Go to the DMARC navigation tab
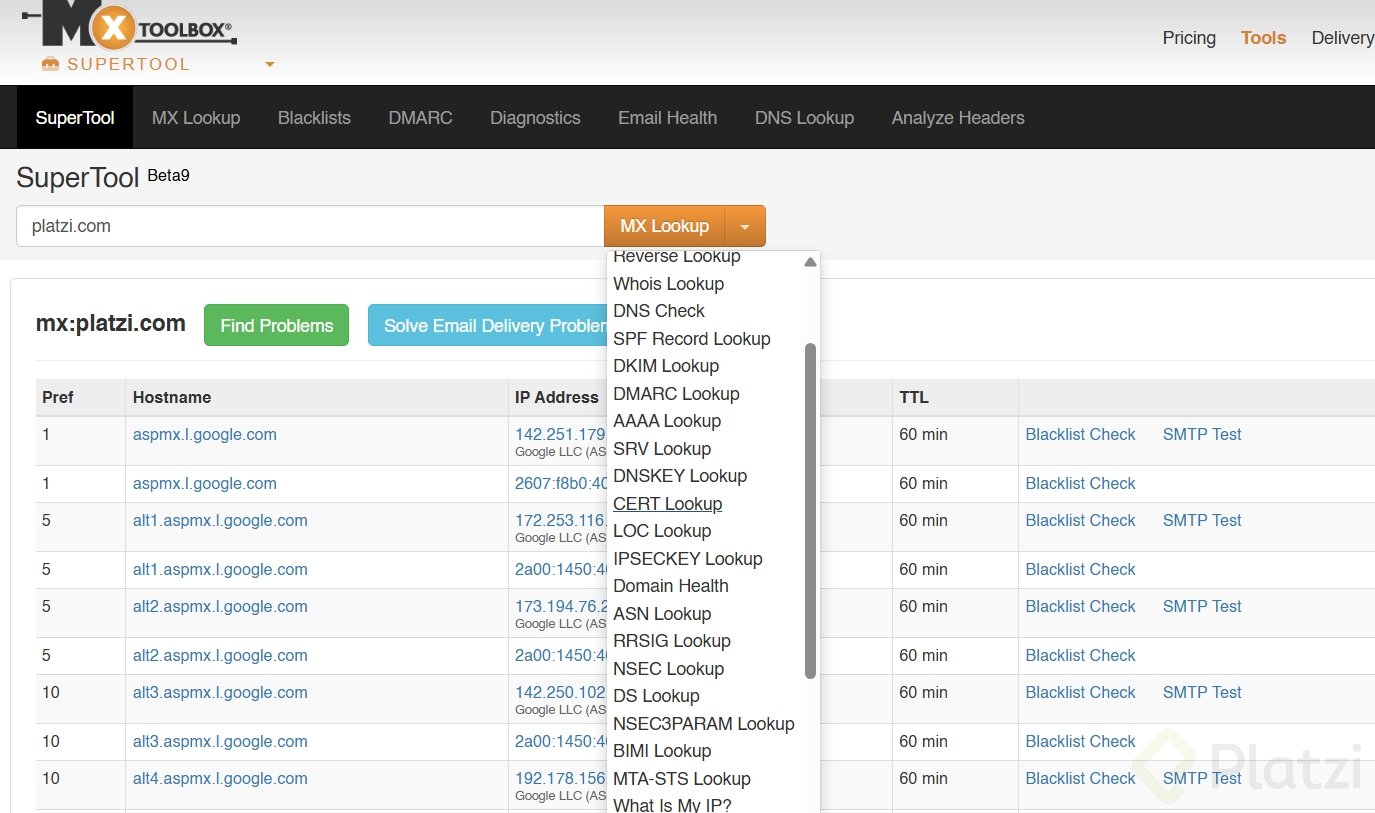Screen dimensions: 1375x813 [420, 118]
